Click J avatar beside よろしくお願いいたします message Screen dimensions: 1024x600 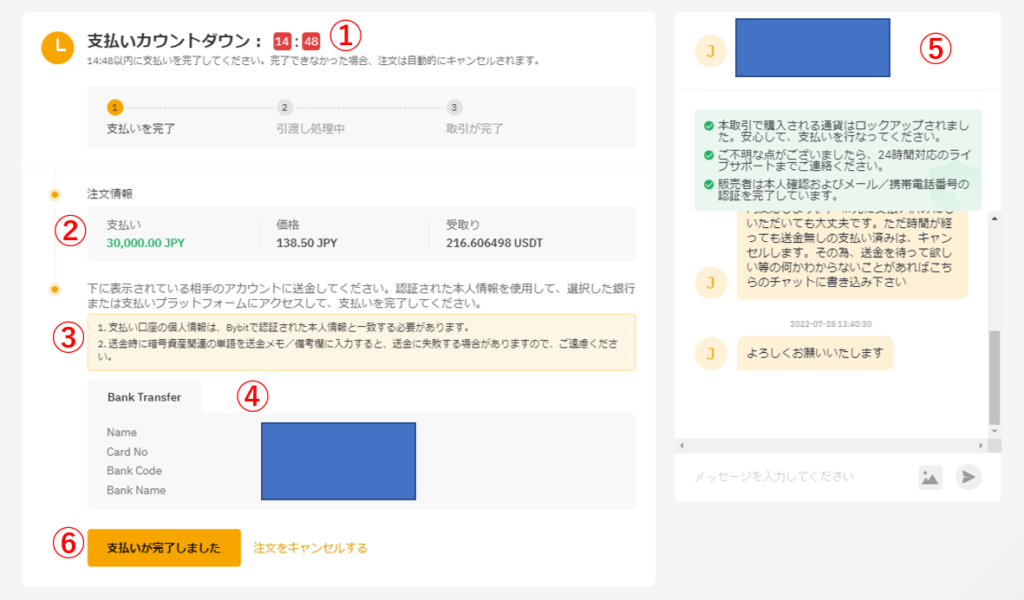710,353
